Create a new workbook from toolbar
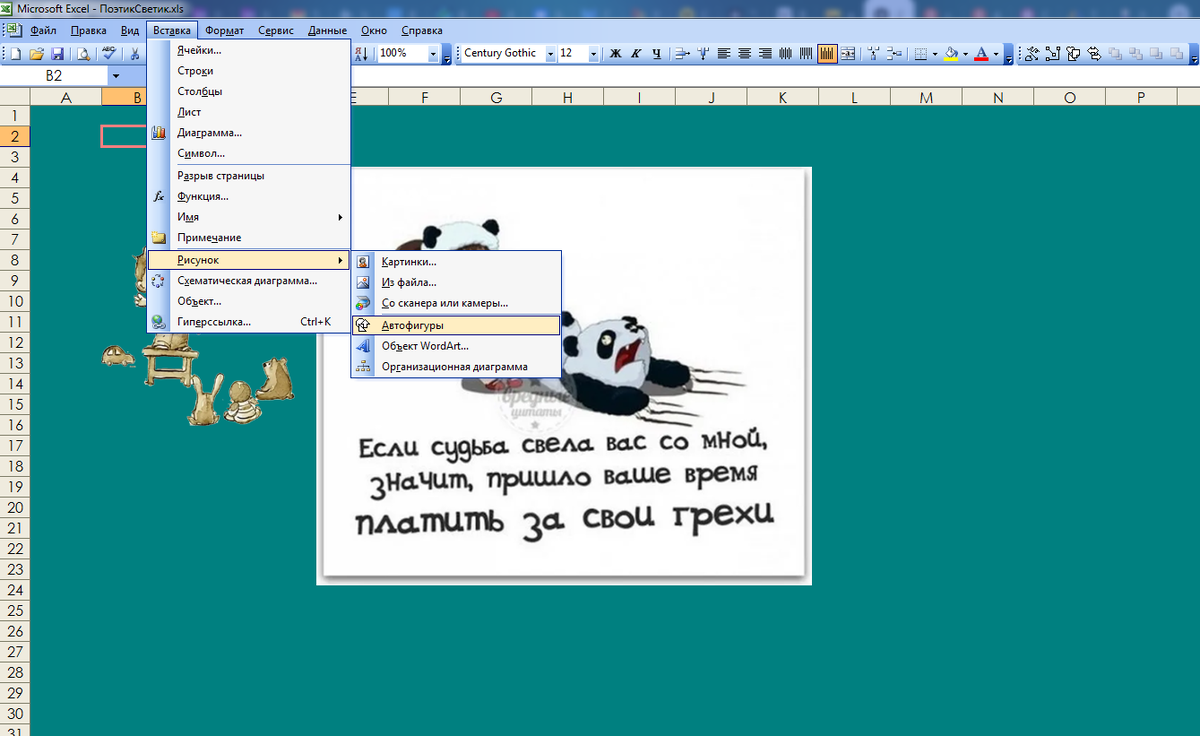Screen dimensions: 1200x736 [x=15, y=53]
